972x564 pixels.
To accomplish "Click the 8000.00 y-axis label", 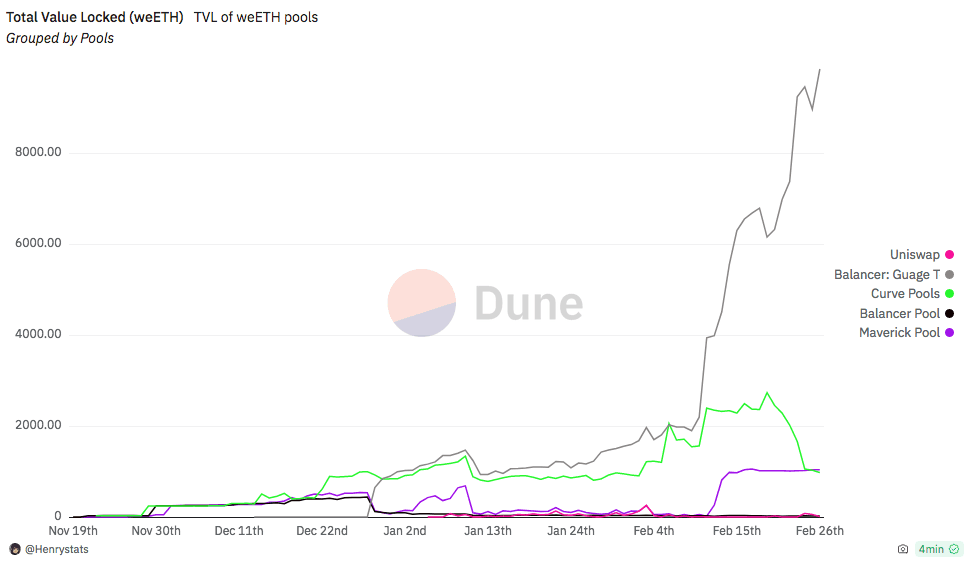I will coord(39,153).
